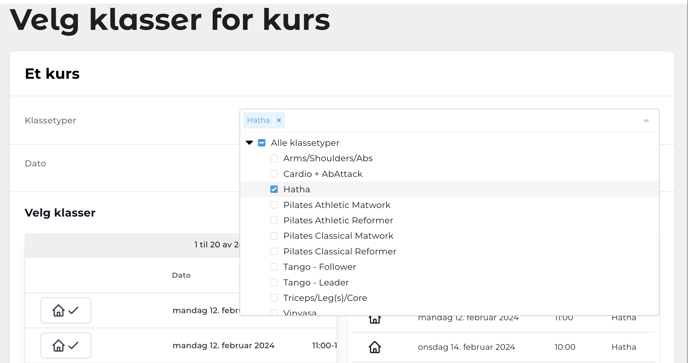Check the Arms/Shoulders/Abs checkbox

274,158
